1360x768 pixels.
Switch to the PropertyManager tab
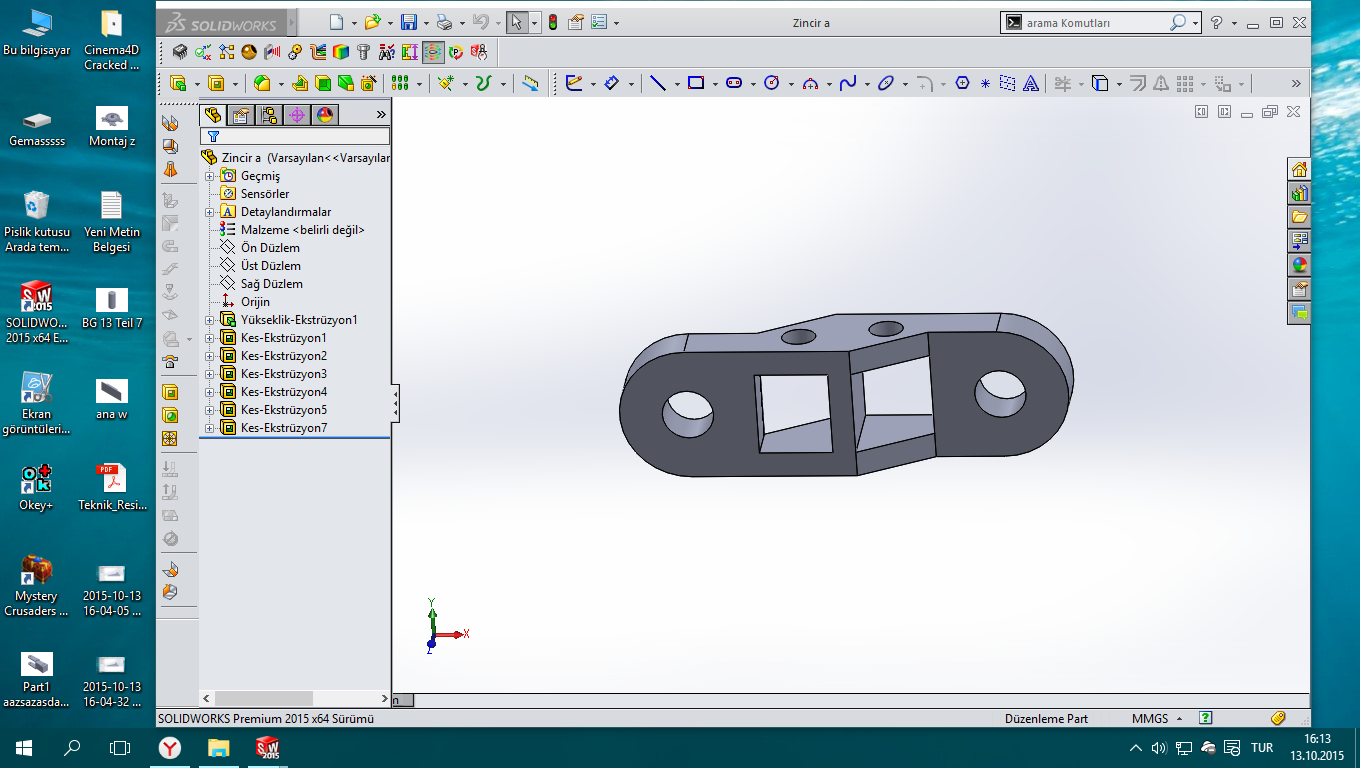point(241,115)
